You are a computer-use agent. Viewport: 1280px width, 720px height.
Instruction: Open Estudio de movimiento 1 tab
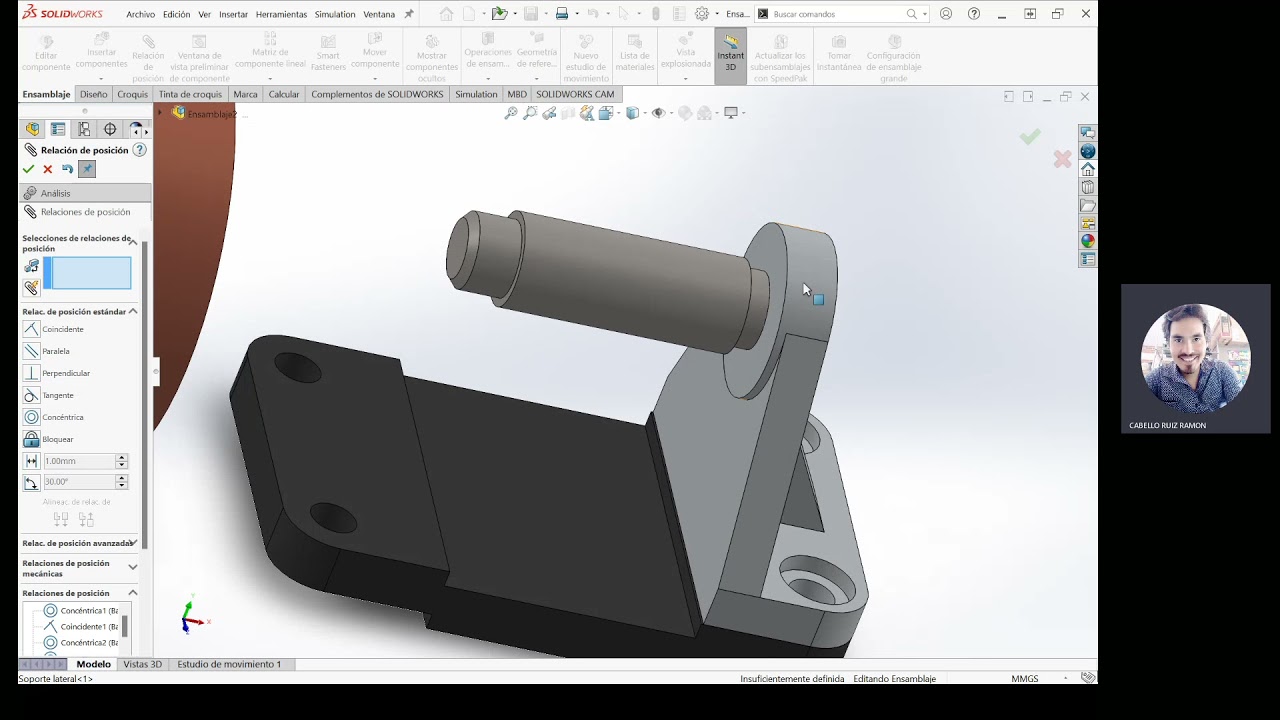[229, 664]
